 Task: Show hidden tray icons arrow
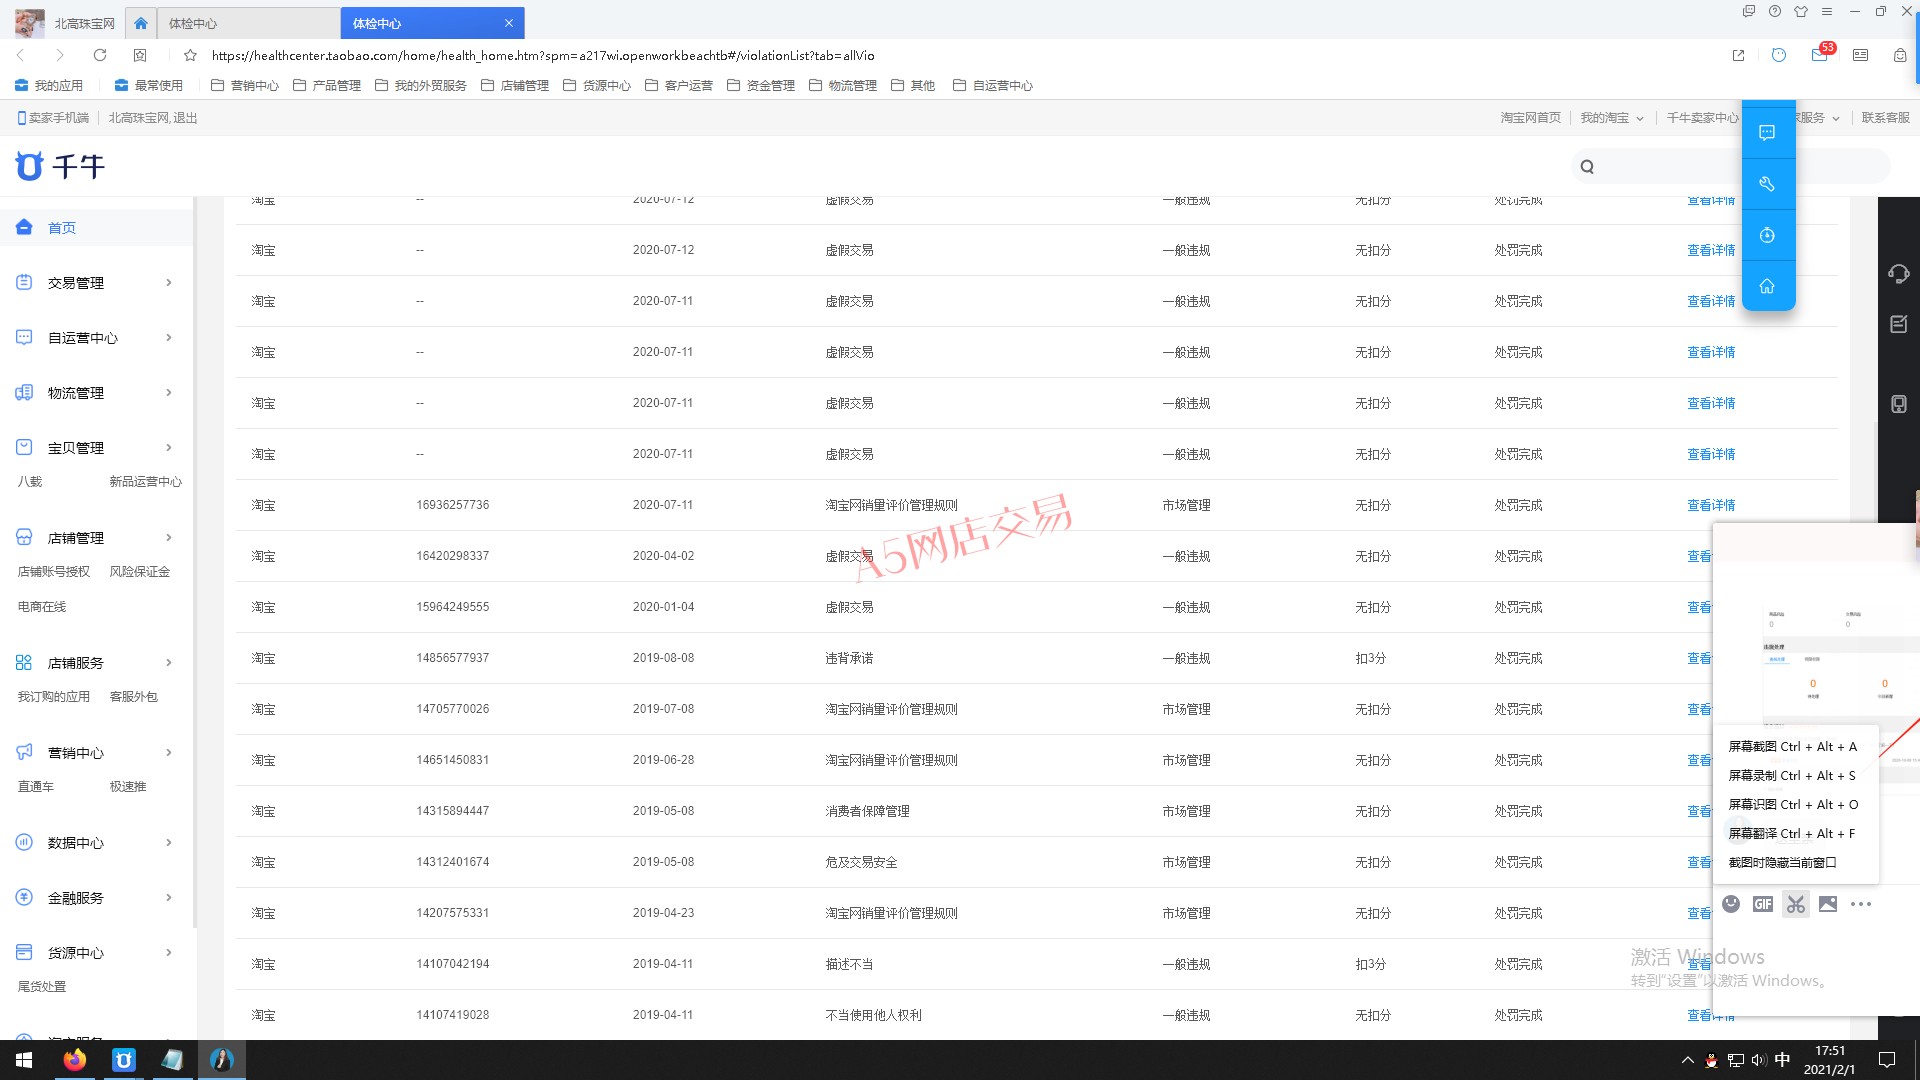click(1688, 1060)
